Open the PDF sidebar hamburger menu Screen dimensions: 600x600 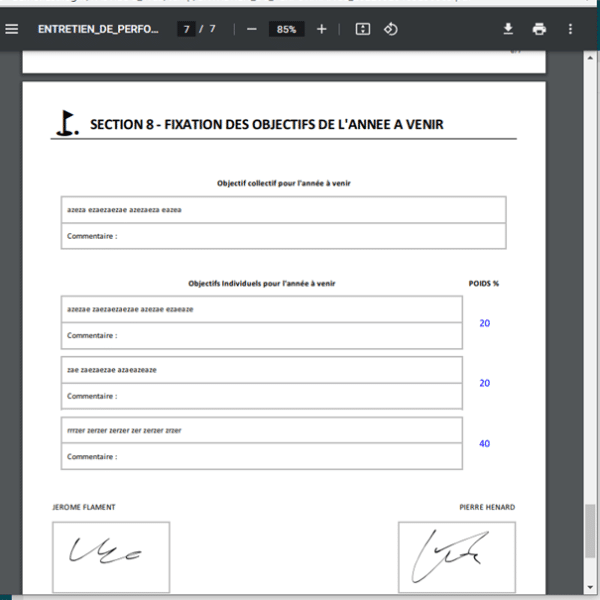click(11, 29)
